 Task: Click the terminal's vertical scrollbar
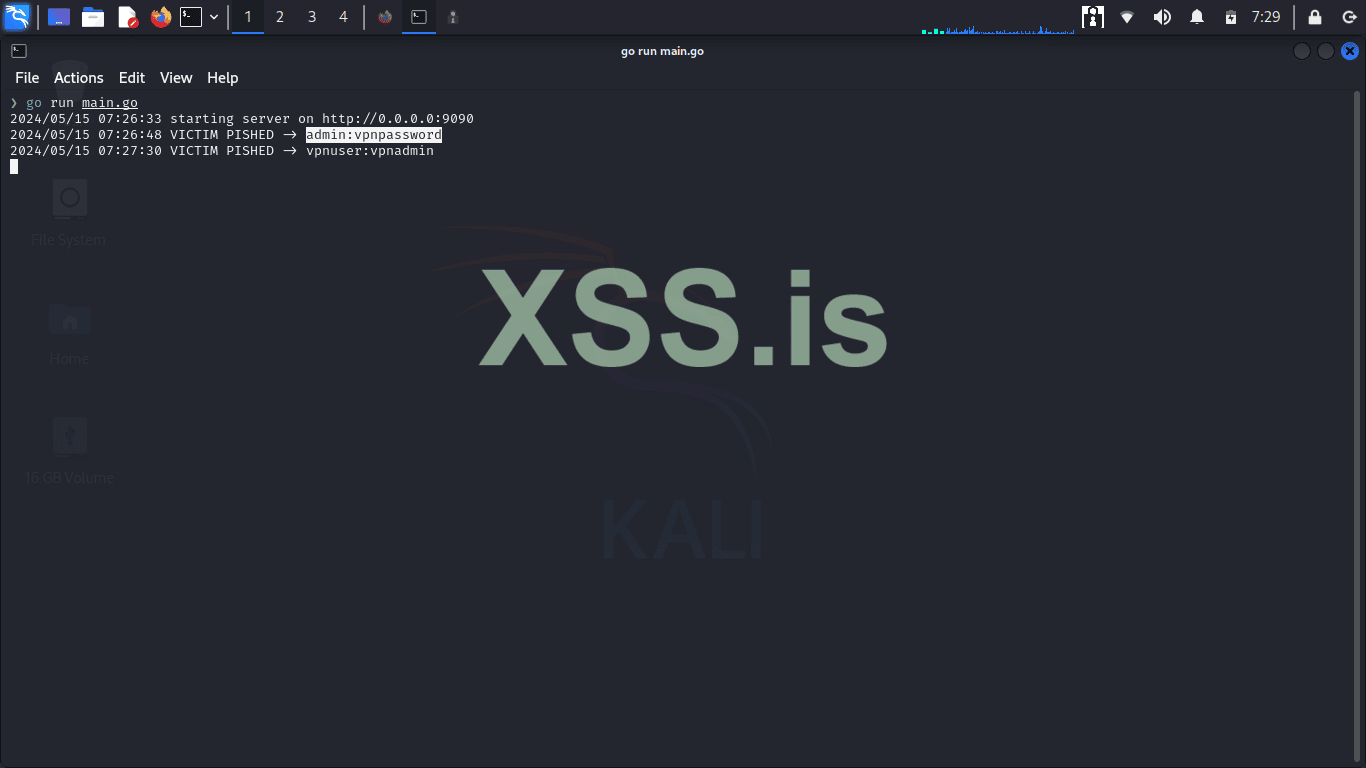tap(1358, 427)
